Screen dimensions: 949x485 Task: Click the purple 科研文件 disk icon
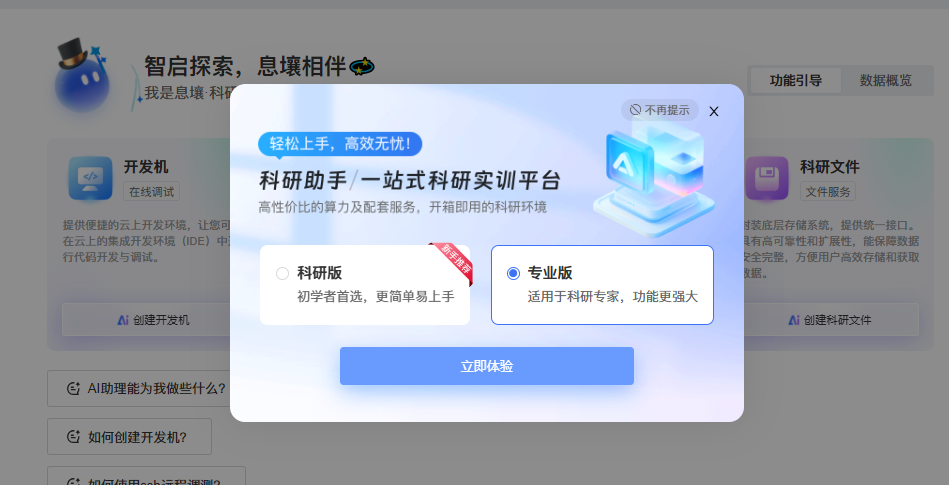(x=767, y=178)
